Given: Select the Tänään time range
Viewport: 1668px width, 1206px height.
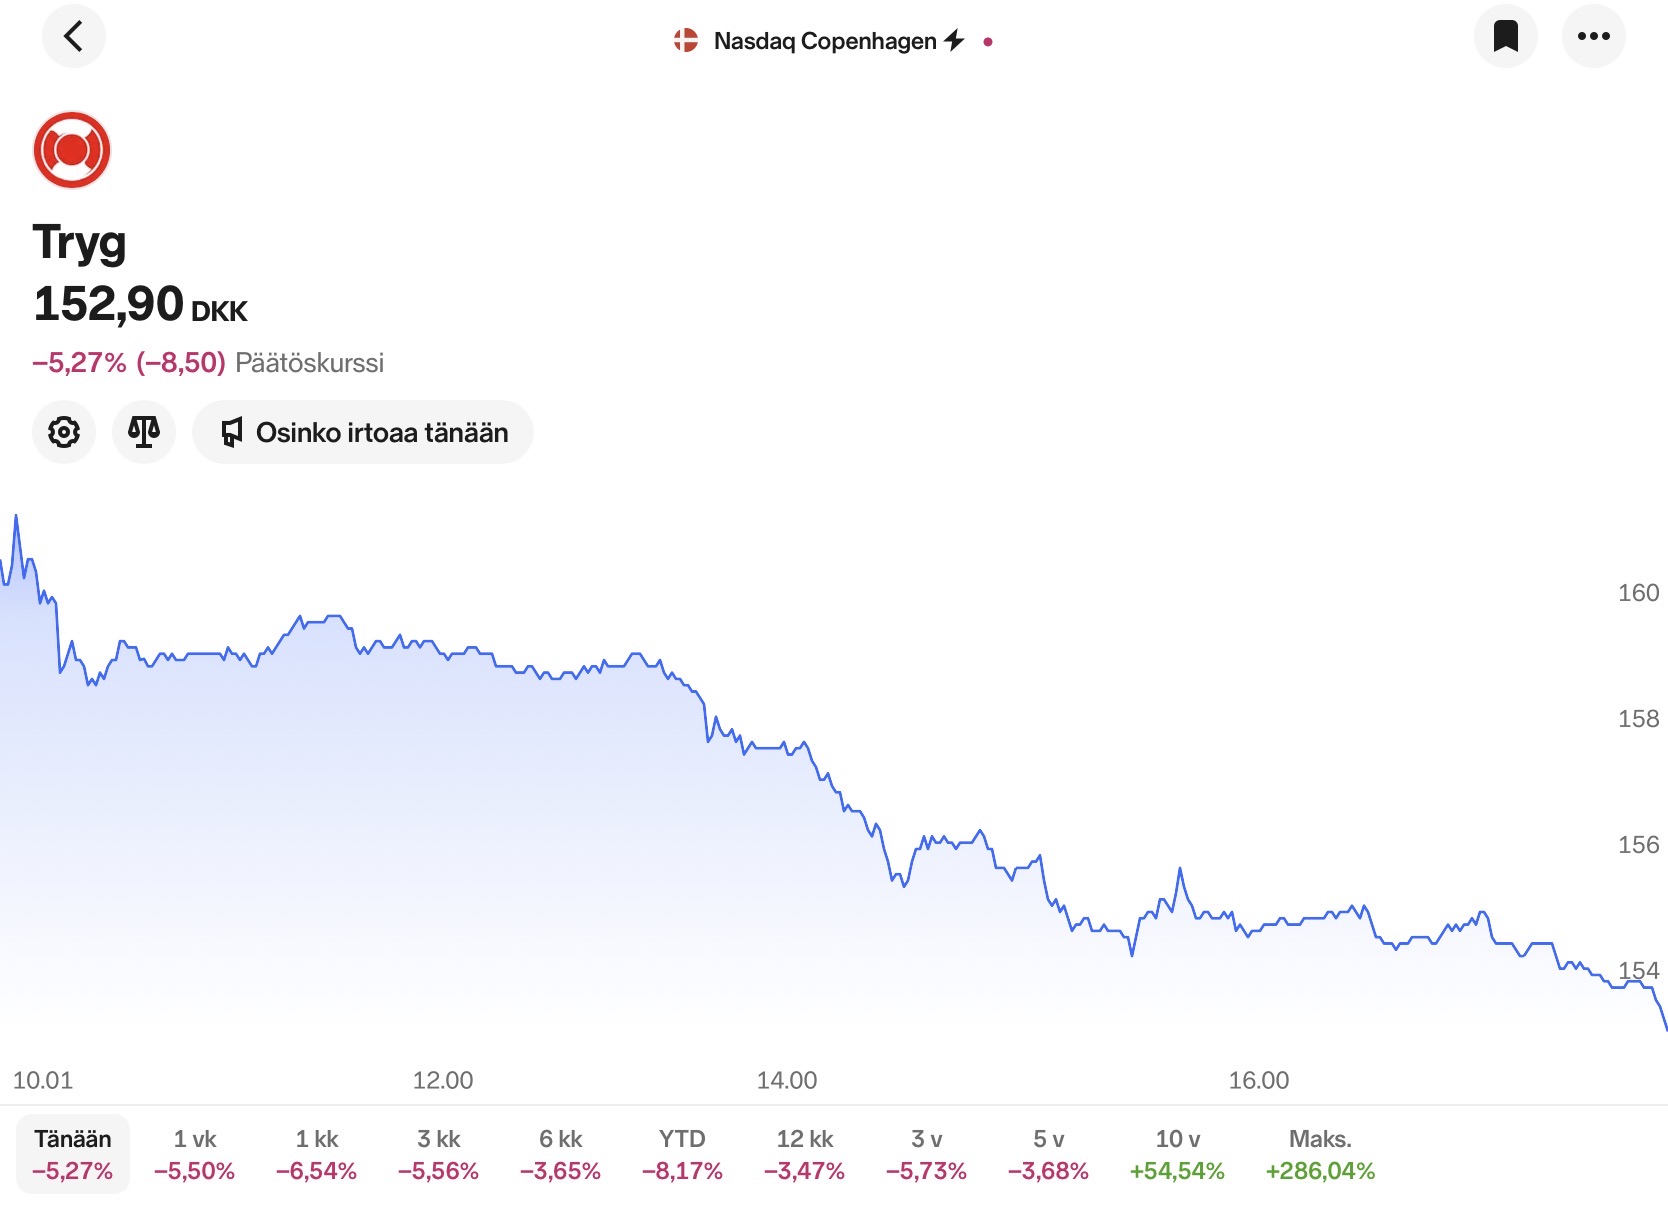Looking at the screenshot, I should [x=73, y=1154].
